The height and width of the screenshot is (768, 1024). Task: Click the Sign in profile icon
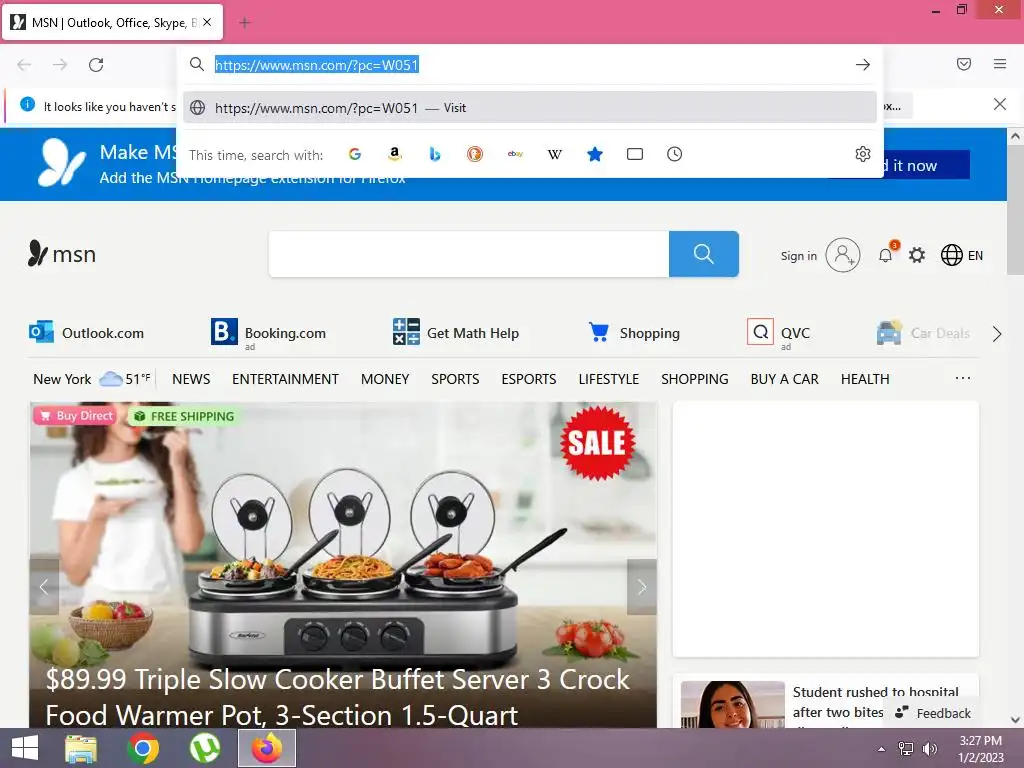[x=842, y=255]
